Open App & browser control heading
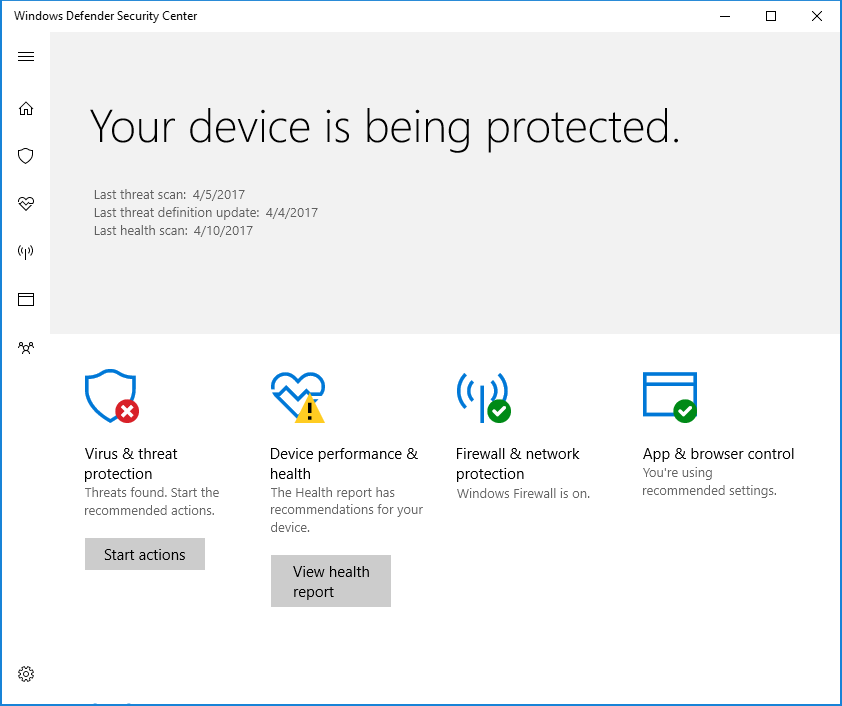The image size is (842, 706). tap(718, 454)
